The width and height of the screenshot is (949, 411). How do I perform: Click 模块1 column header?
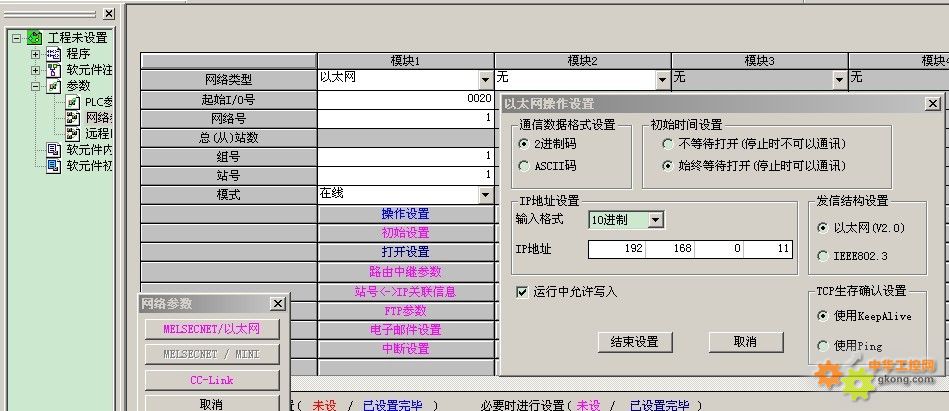(406, 61)
